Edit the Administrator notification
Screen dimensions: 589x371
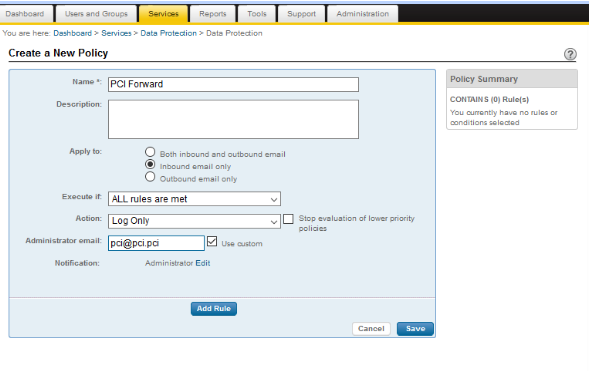(203, 263)
